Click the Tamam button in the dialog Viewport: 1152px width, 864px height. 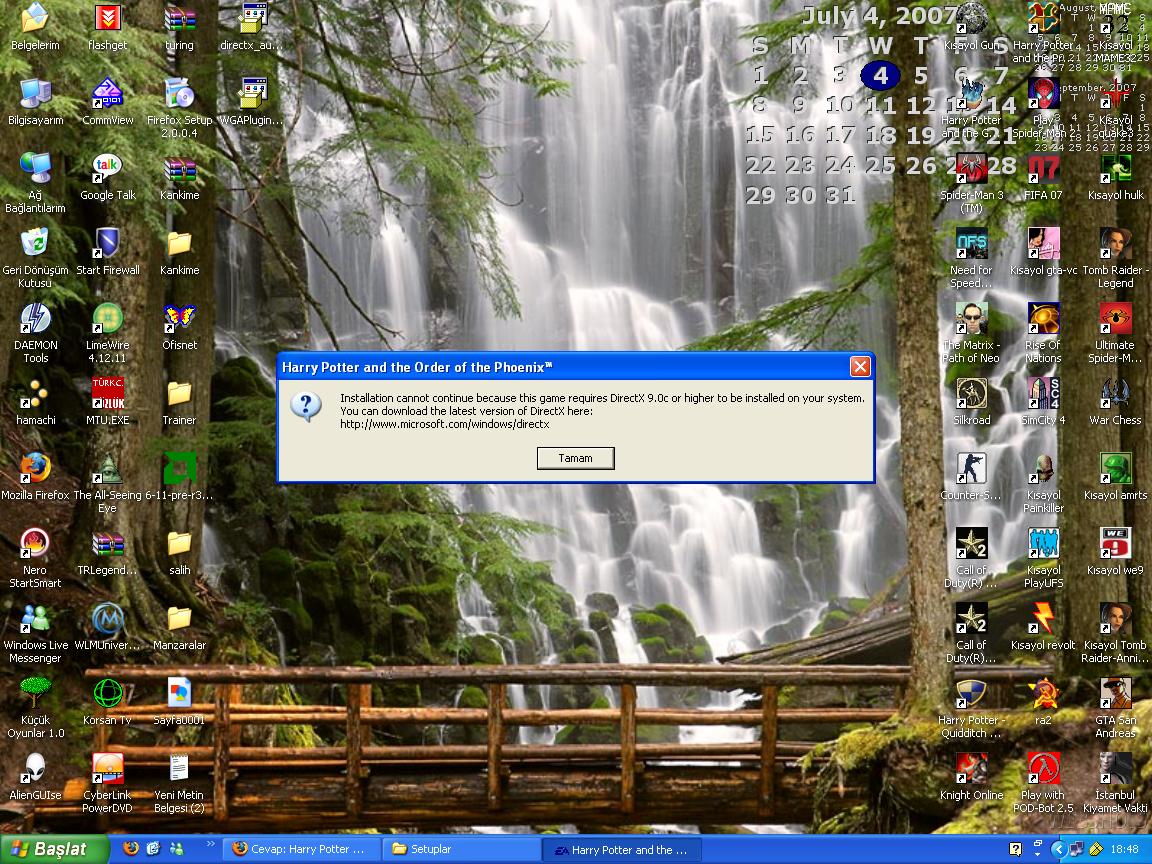click(x=575, y=458)
